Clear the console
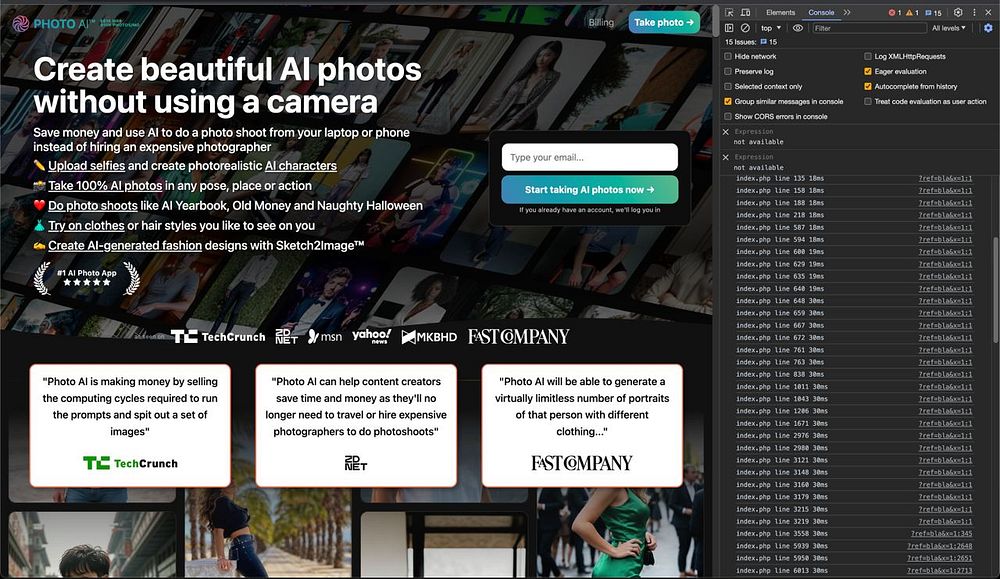 tap(745, 28)
